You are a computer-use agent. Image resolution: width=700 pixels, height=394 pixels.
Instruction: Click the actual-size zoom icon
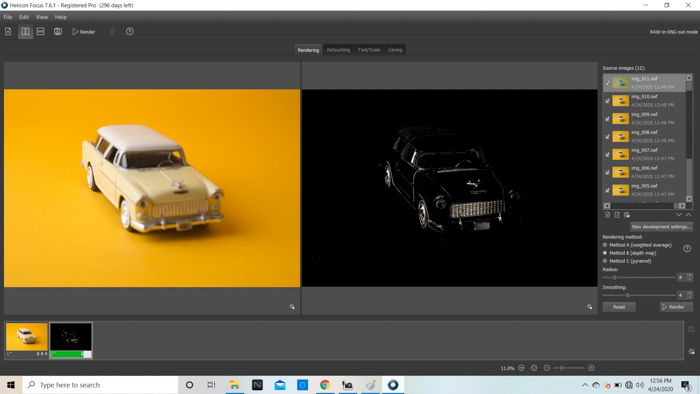point(534,368)
